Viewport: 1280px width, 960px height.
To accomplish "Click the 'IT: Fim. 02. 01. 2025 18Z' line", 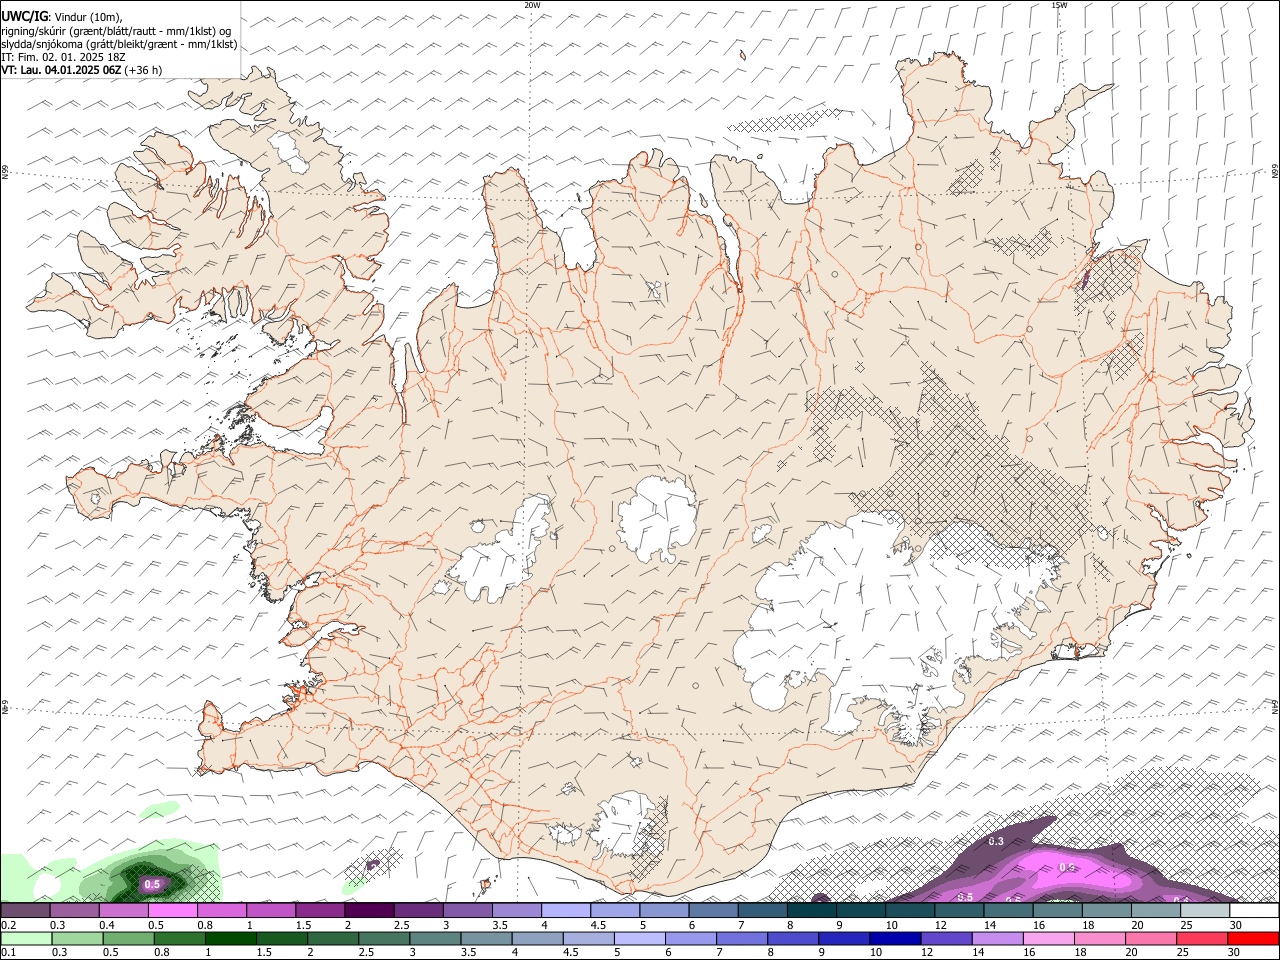I will click(x=64, y=57).
